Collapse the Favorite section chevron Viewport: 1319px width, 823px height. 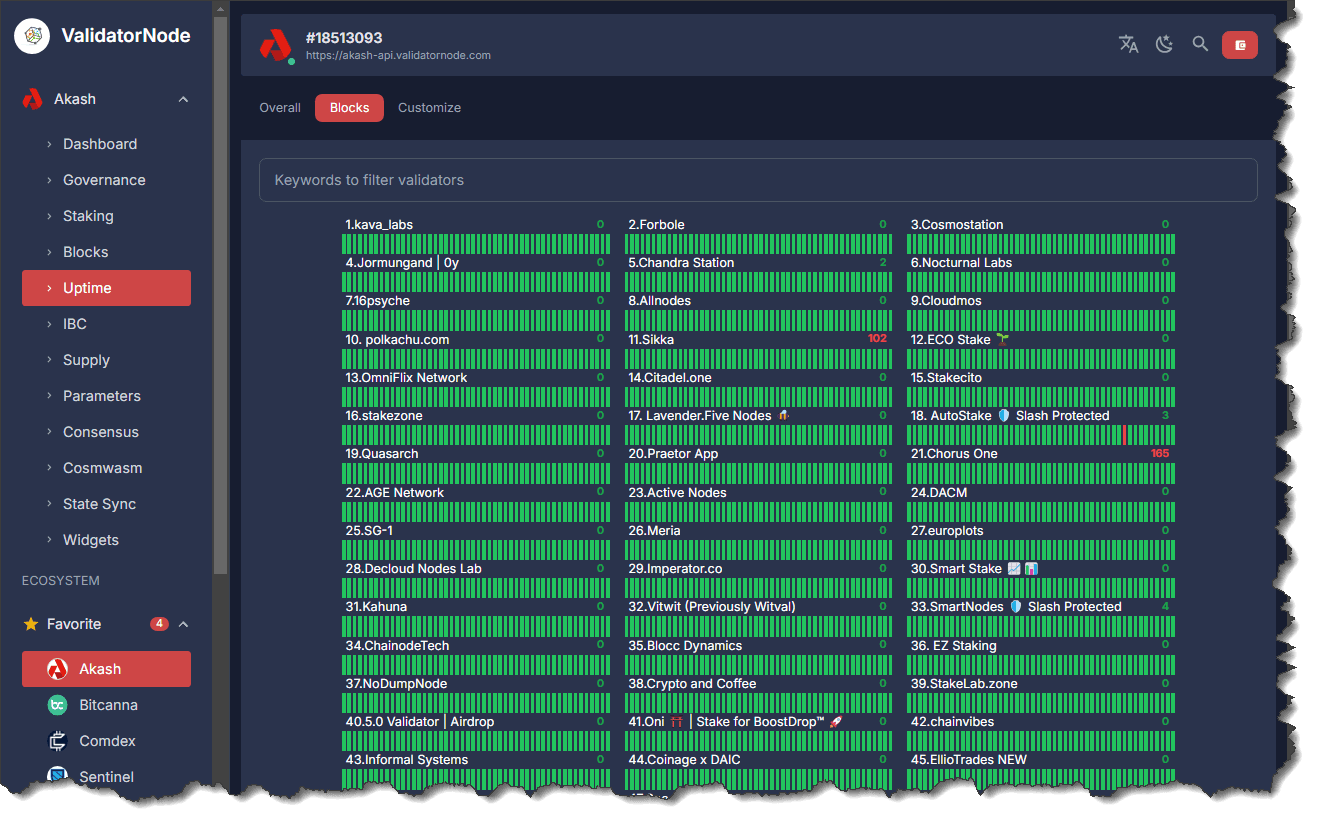183,624
